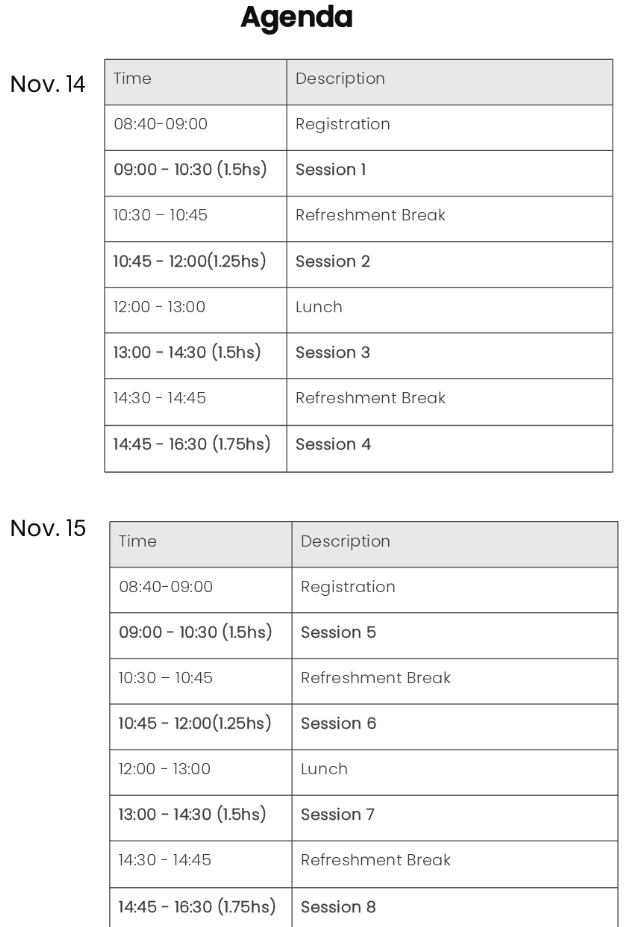Click the Agenda title heading
Screen dimensions: 630x927
[297, 19]
